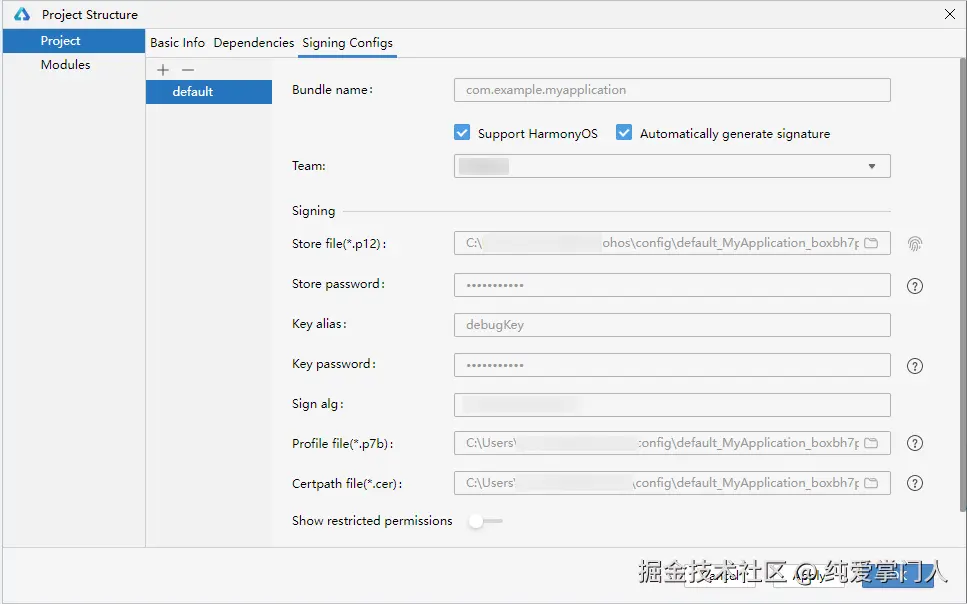Screen dimensions: 967x604
Task: Uncheck Automatically generate signature checkbox
Action: tap(623, 133)
